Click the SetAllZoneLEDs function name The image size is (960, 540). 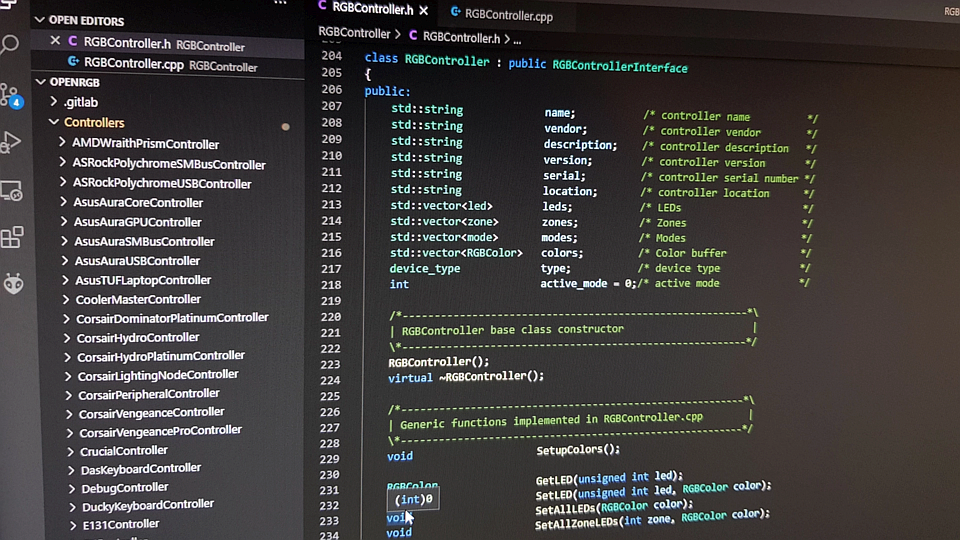coord(576,523)
